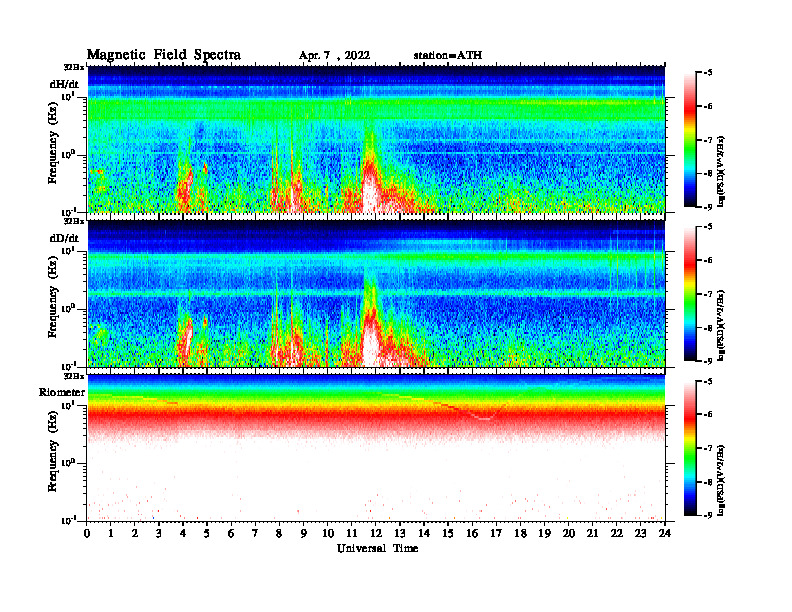Click hour tick label "8" on time axis
The height and width of the screenshot is (612, 792).
pos(279,534)
